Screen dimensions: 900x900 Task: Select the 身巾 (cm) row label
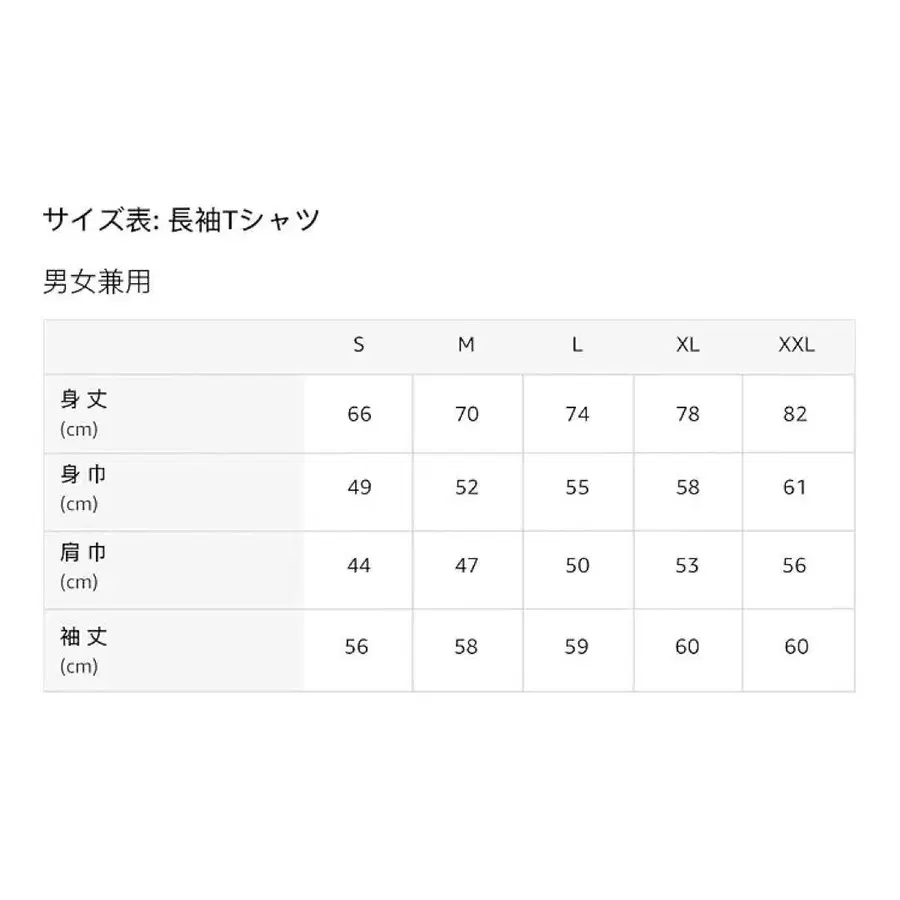tap(84, 487)
